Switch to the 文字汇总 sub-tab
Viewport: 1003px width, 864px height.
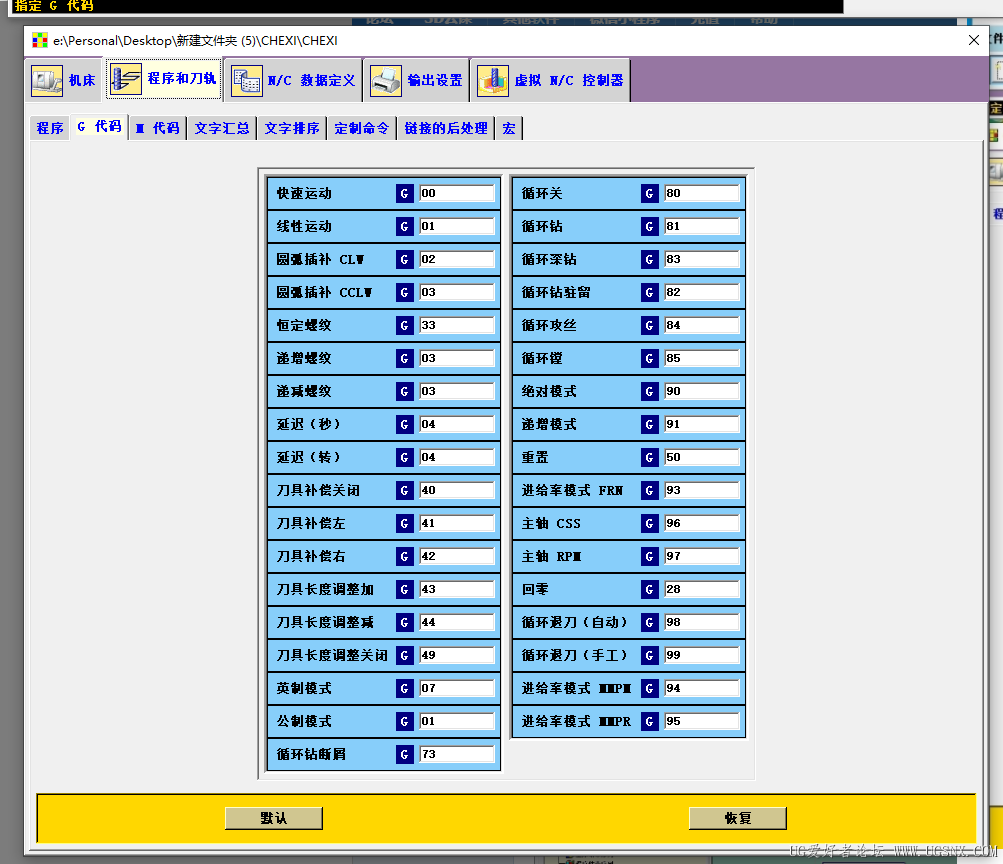tap(221, 128)
